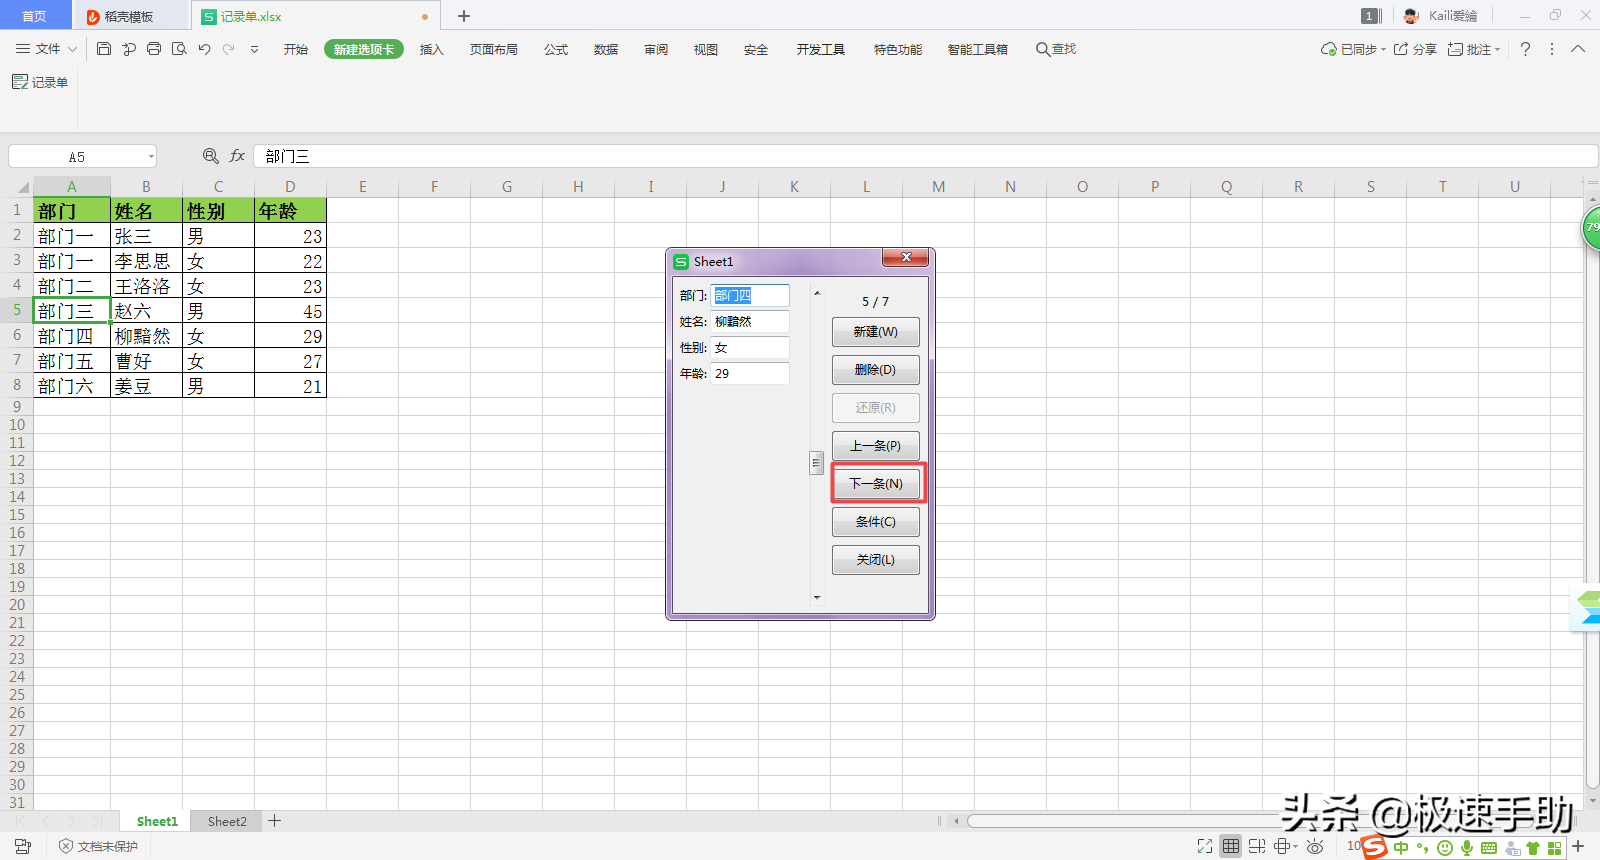The width and height of the screenshot is (1600, 860).
Task: Click the 已同步 cloud sync icon
Action: [x=1329, y=49]
